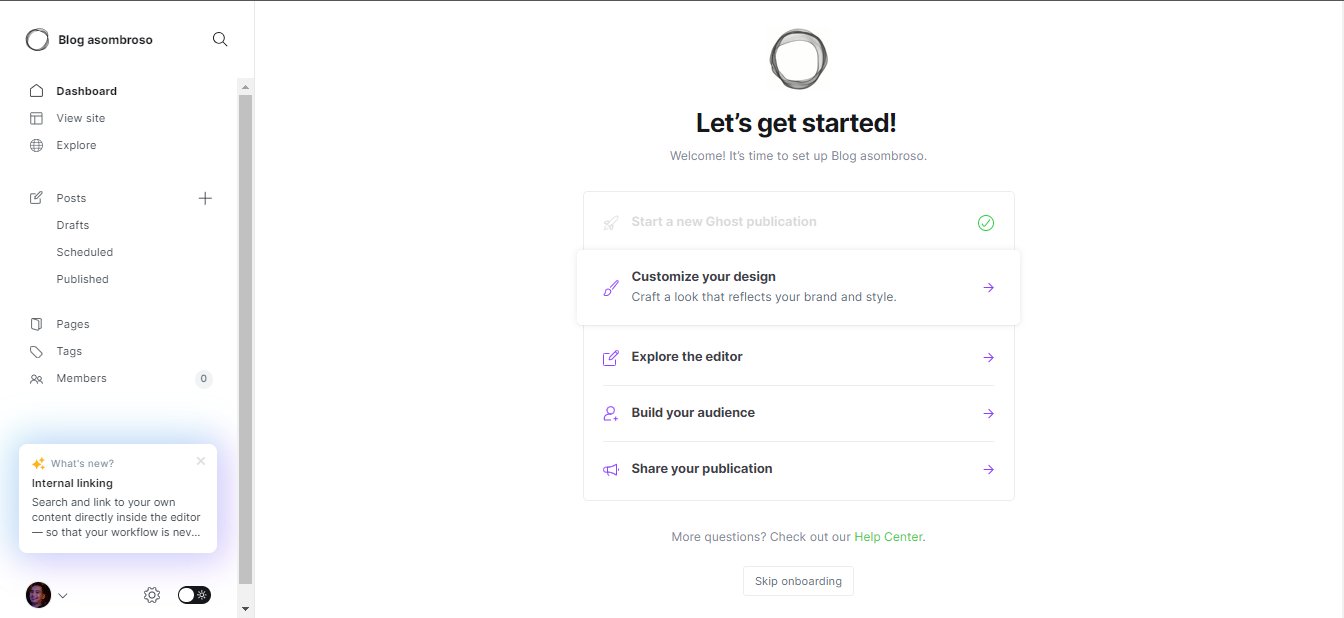Click the paintbrush icon for Customize your design
This screenshot has height=618, width=1344.
[x=611, y=288]
